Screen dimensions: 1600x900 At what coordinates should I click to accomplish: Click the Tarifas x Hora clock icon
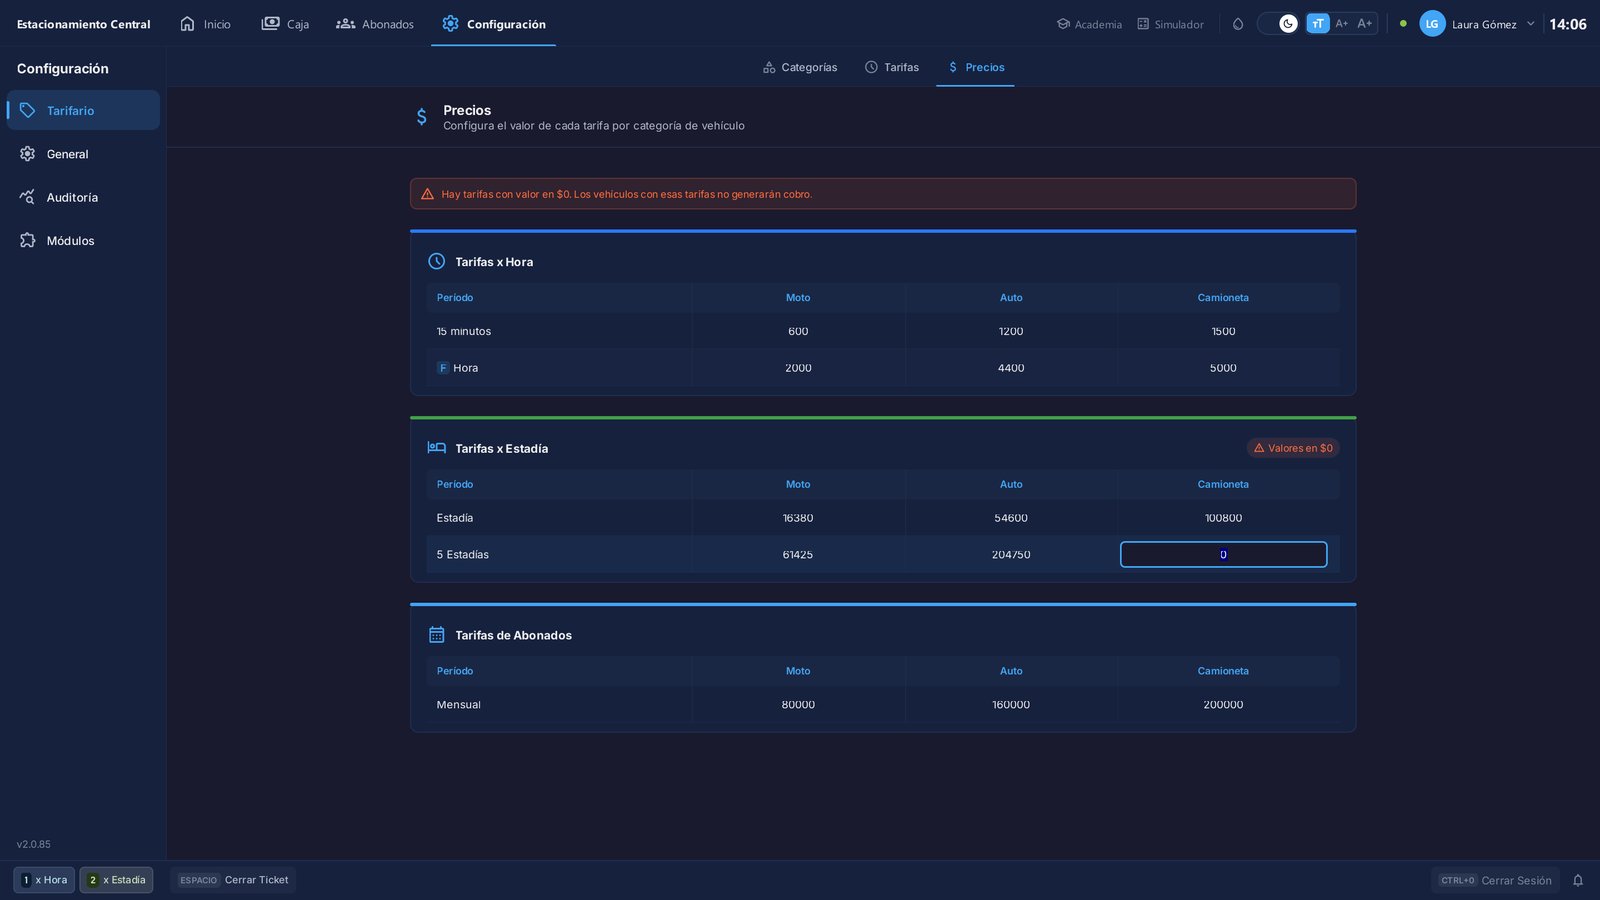436,261
